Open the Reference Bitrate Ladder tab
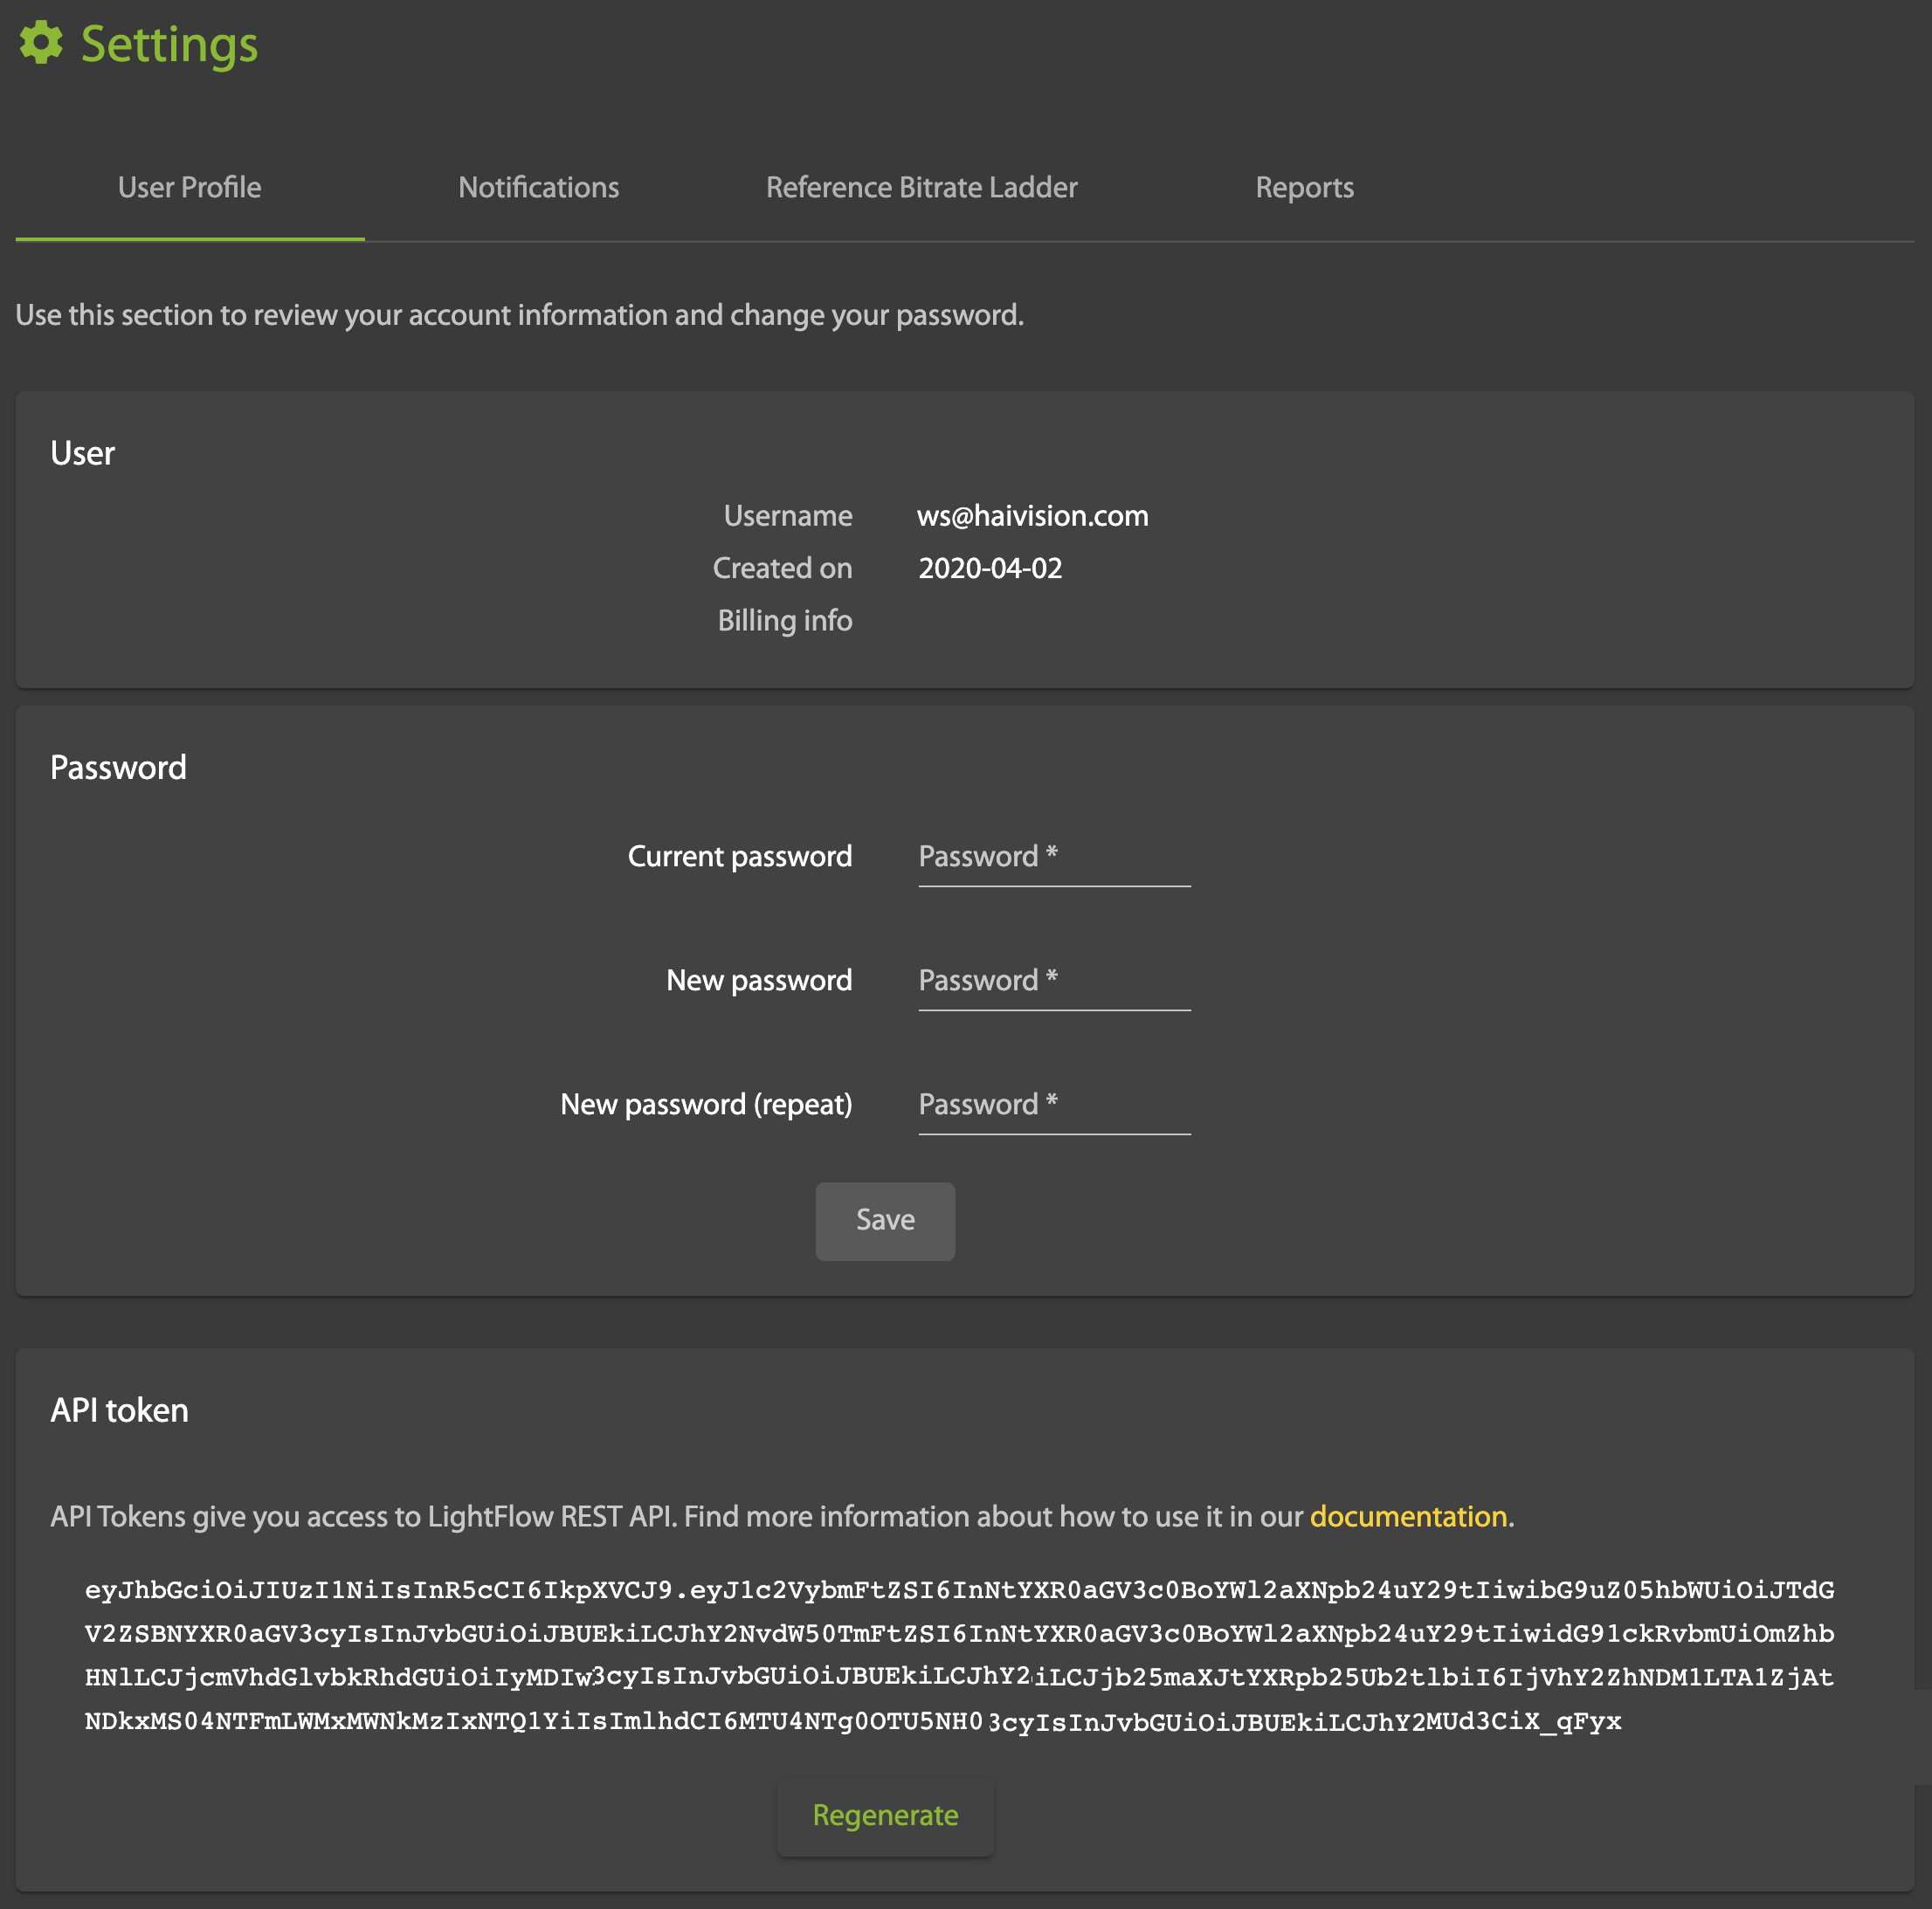1932x1909 pixels. pos(921,188)
